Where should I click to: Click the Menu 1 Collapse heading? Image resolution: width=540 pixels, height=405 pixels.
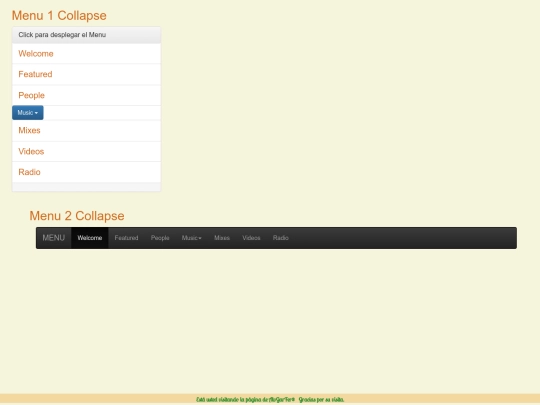[x=59, y=16]
